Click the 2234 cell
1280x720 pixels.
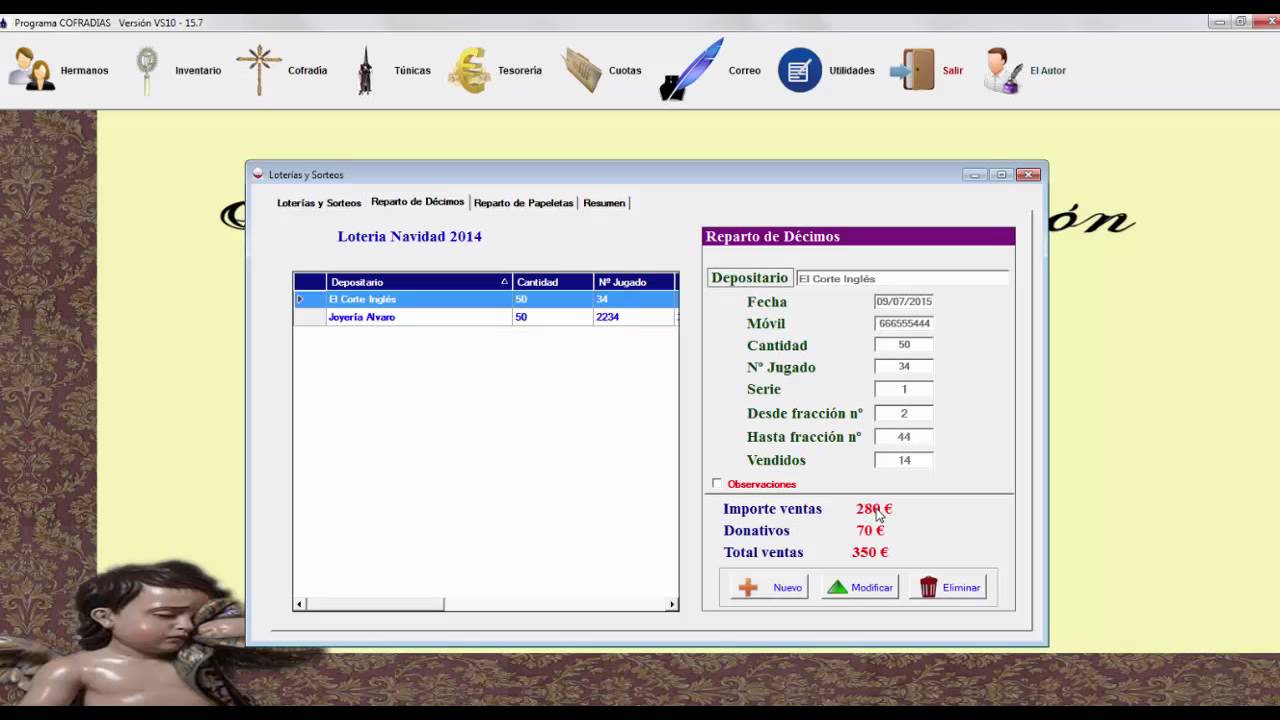click(x=634, y=317)
